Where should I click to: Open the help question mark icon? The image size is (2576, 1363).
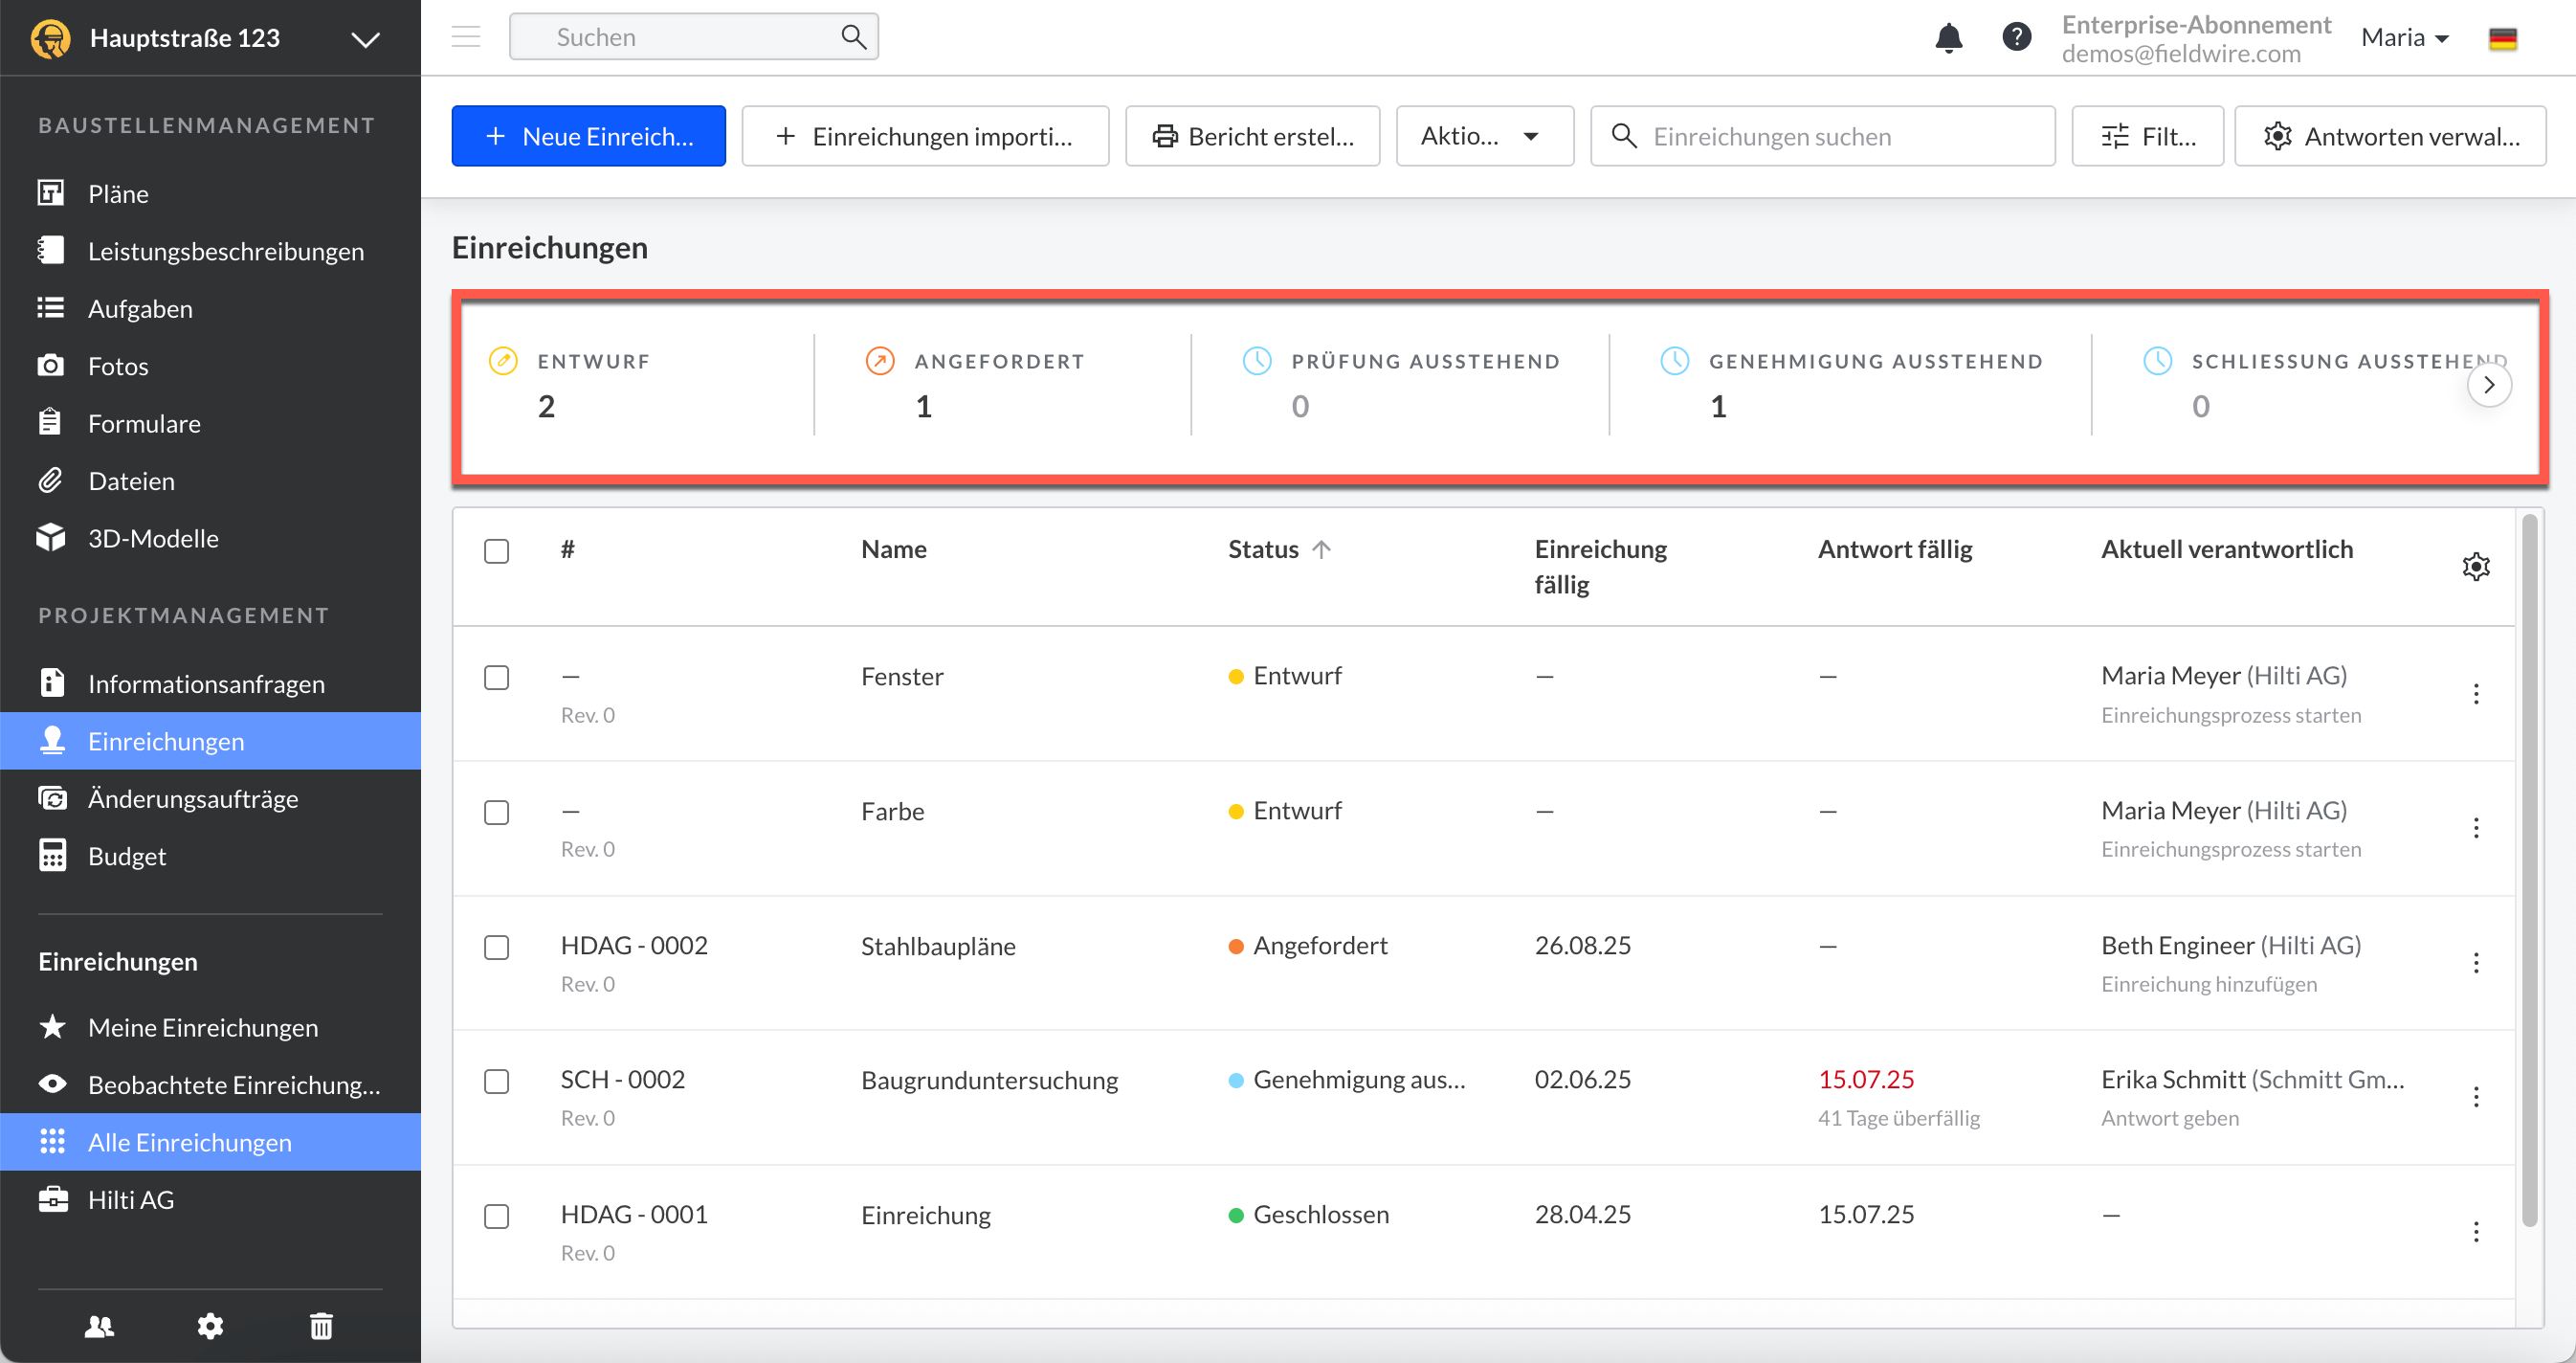point(2016,37)
